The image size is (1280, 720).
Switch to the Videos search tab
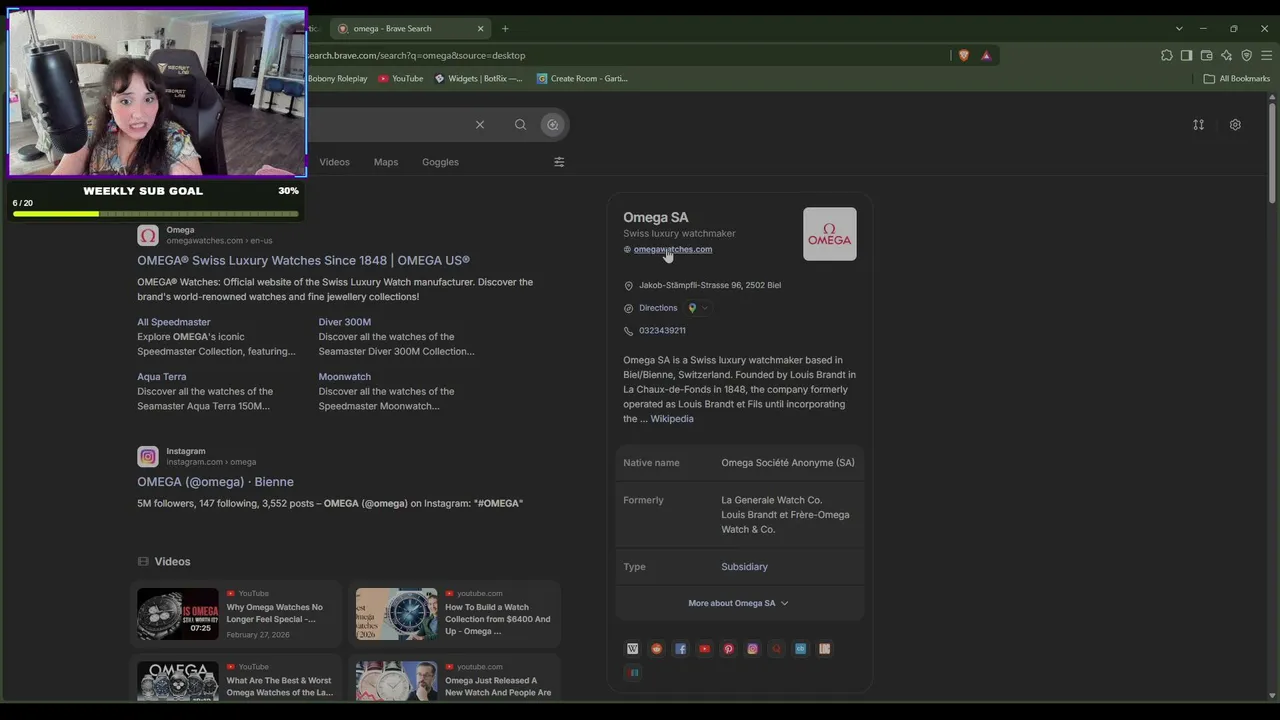[x=335, y=162]
